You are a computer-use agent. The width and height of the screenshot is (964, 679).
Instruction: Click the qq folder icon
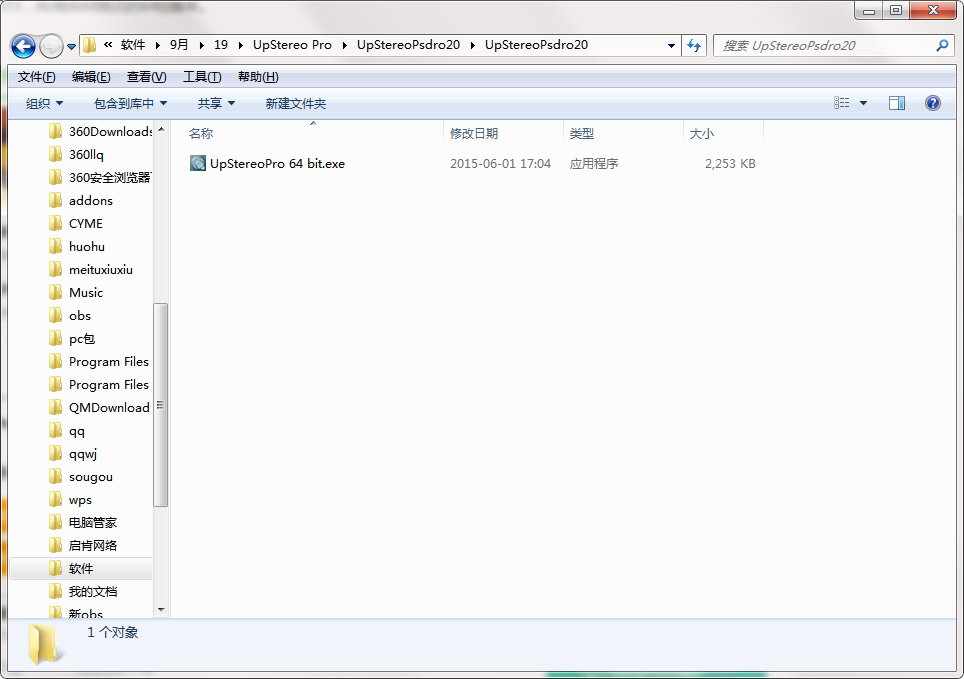[x=55, y=430]
